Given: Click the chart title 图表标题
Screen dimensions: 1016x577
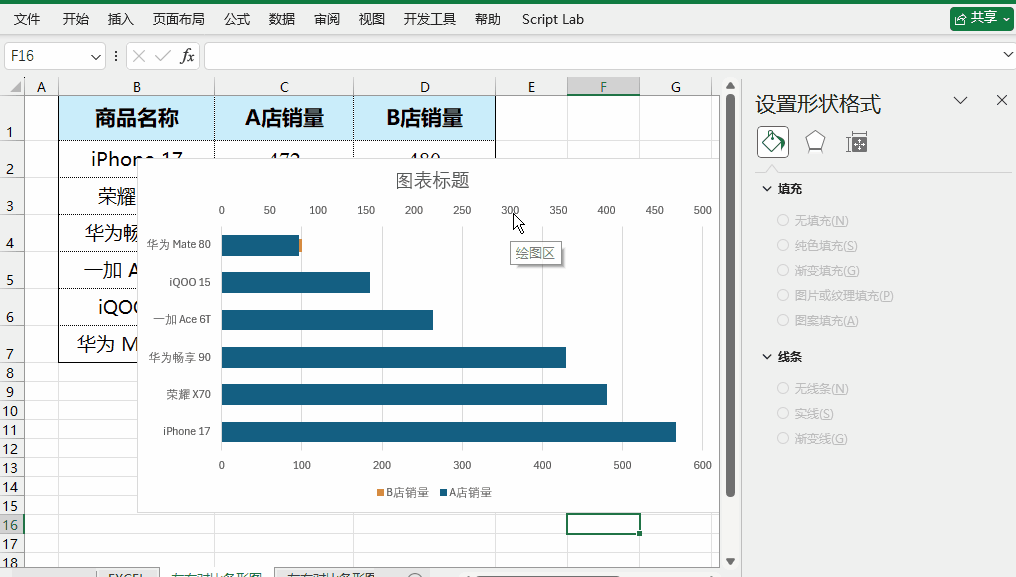Looking at the screenshot, I should point(432,180).
